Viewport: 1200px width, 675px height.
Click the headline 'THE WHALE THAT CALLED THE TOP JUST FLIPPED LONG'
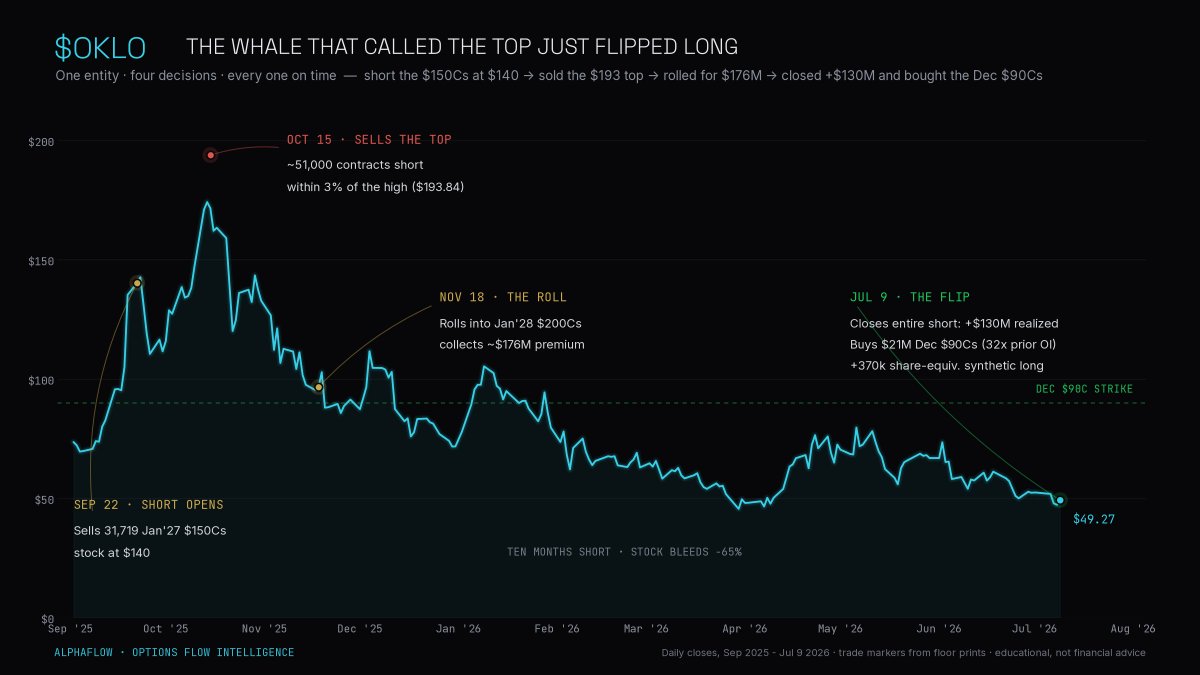462,47
